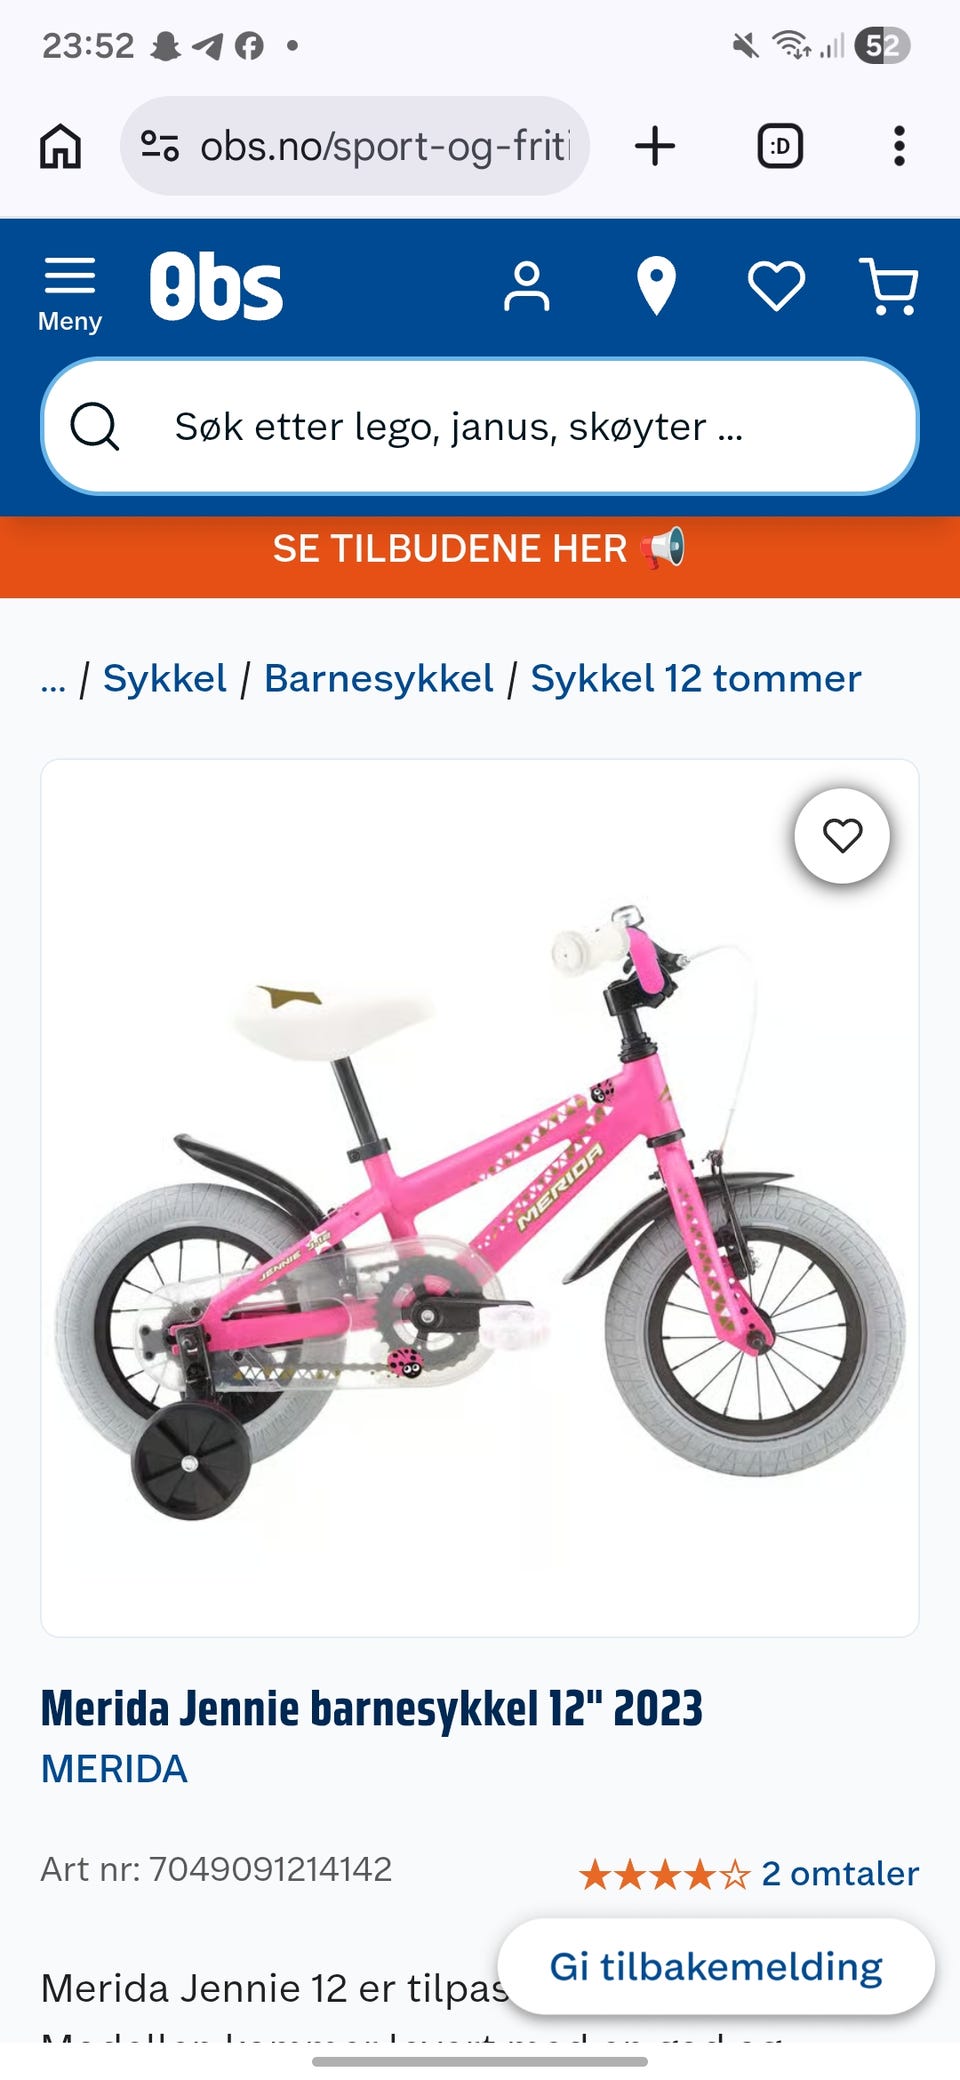This screenshot has width=960, height=2080.
Task: Open the store locator pin icon
Action: [656, 287]
